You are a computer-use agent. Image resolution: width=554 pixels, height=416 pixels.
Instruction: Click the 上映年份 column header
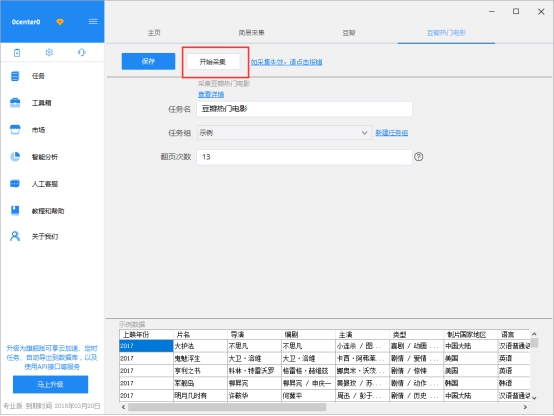click(146, 334)
